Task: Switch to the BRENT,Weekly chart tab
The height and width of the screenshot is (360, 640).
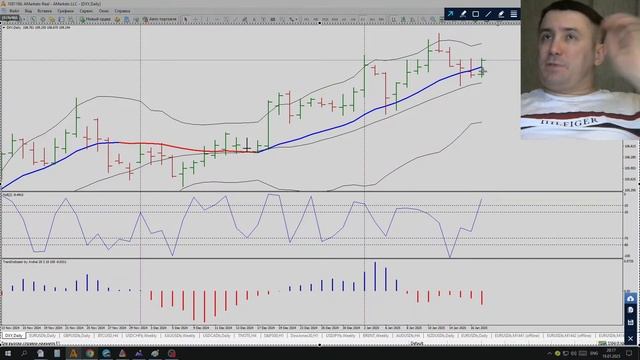Action: coord(376,336)
